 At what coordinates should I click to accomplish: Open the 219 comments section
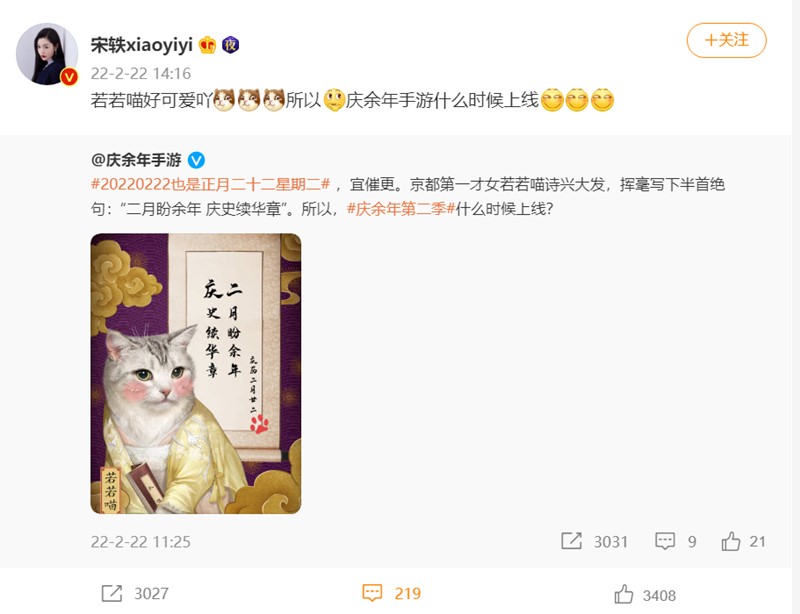pos(391,593)
